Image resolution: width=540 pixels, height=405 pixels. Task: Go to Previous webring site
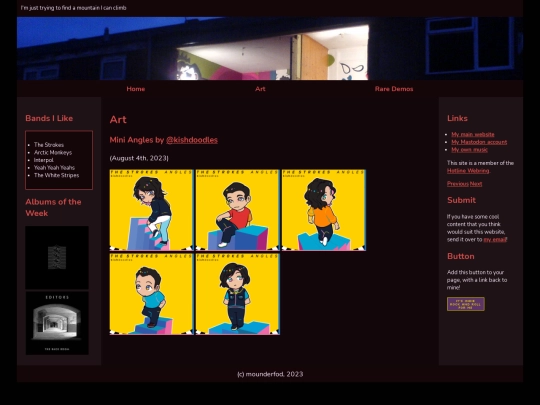click(458, 184)
